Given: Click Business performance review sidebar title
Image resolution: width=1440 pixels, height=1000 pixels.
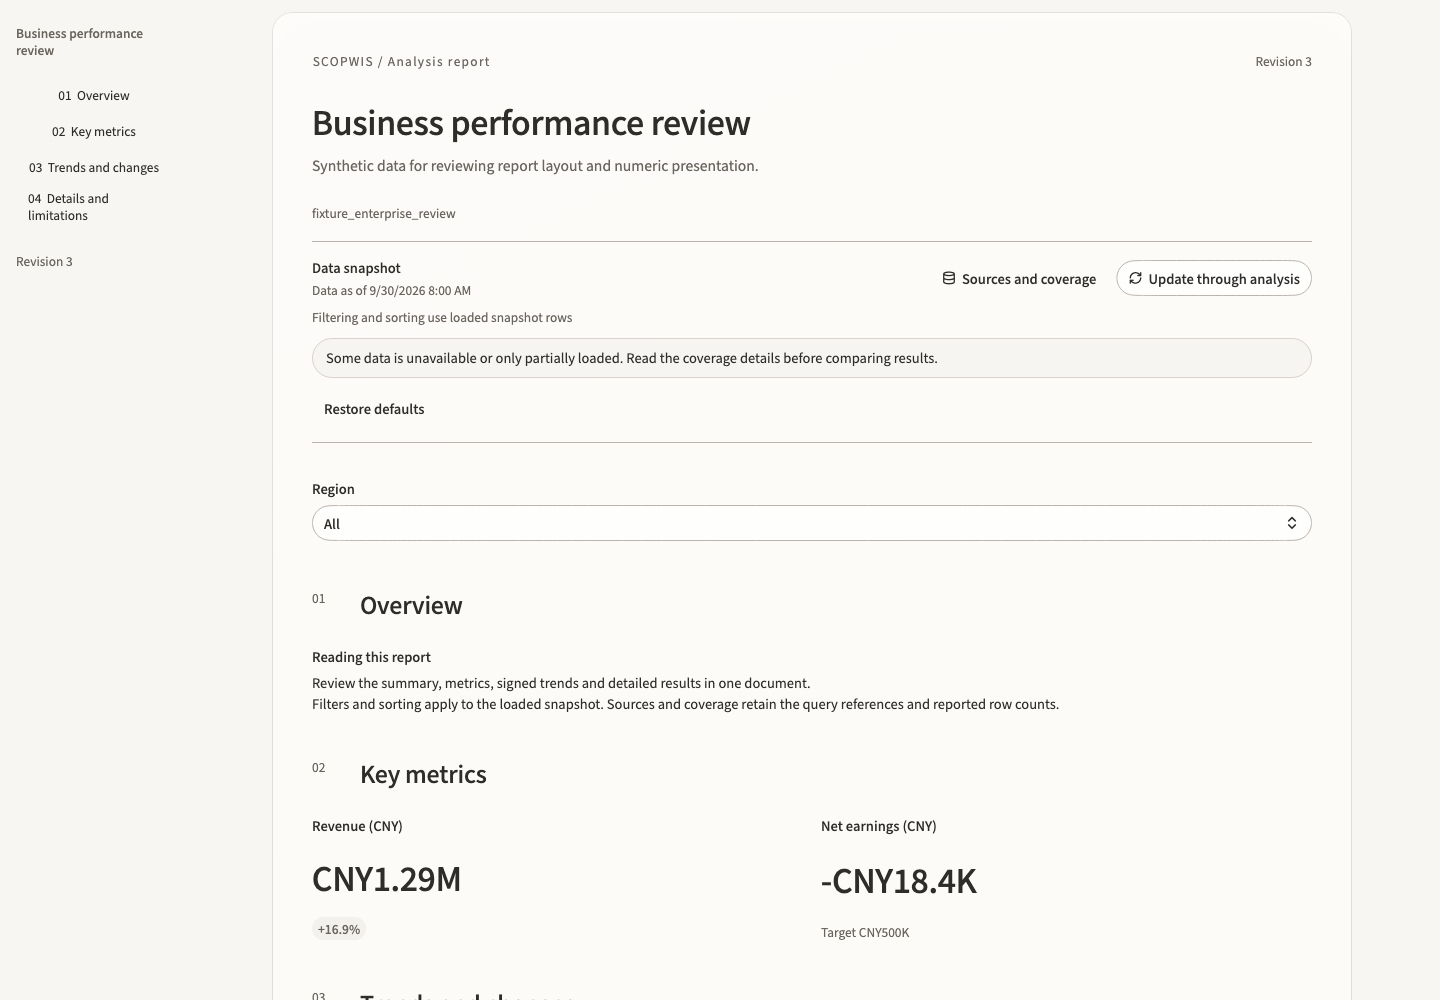Looking at the screenshot, I should pyautogui.click(x=79, y=42).
